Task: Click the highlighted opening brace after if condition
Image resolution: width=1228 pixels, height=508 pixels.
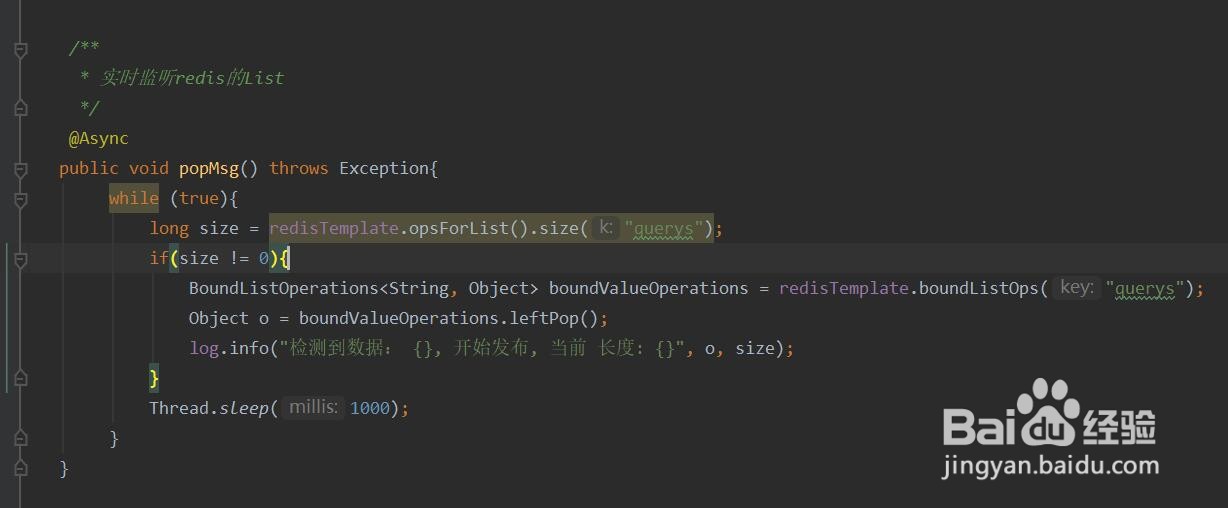Action: (x=284, y=258)
